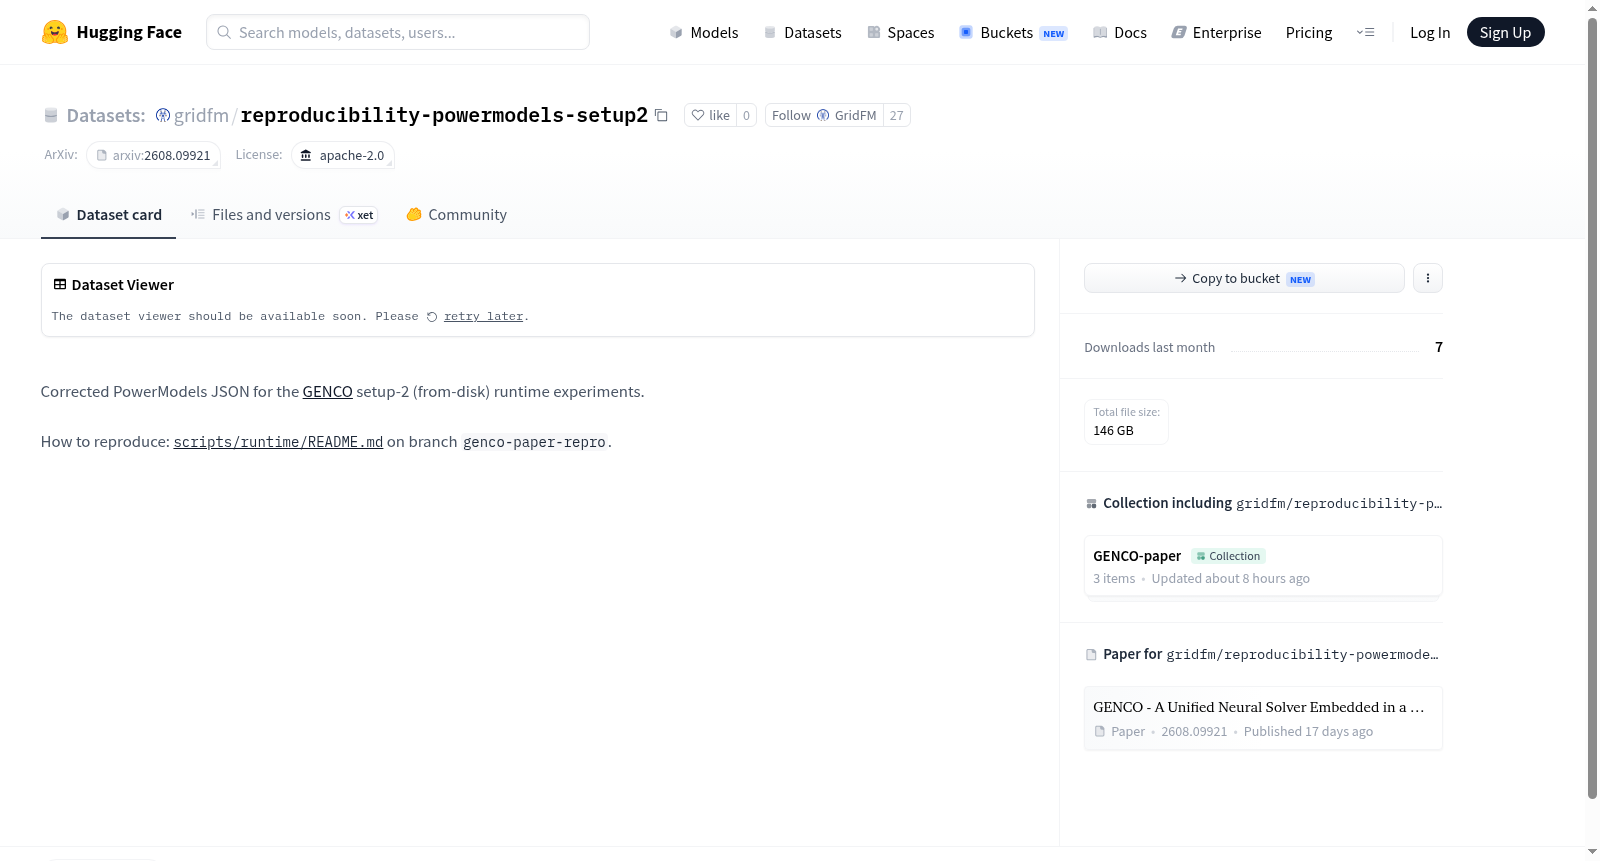Focus the search models input field
The image size is (1600, 861).
(398, 32)
